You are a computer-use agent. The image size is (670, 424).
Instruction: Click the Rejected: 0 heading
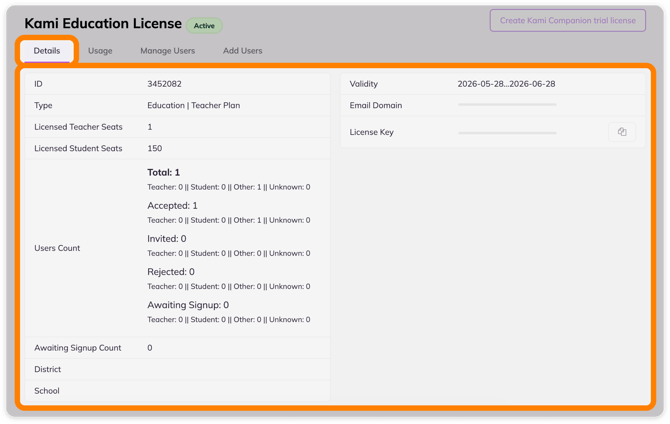pos(171,272)
